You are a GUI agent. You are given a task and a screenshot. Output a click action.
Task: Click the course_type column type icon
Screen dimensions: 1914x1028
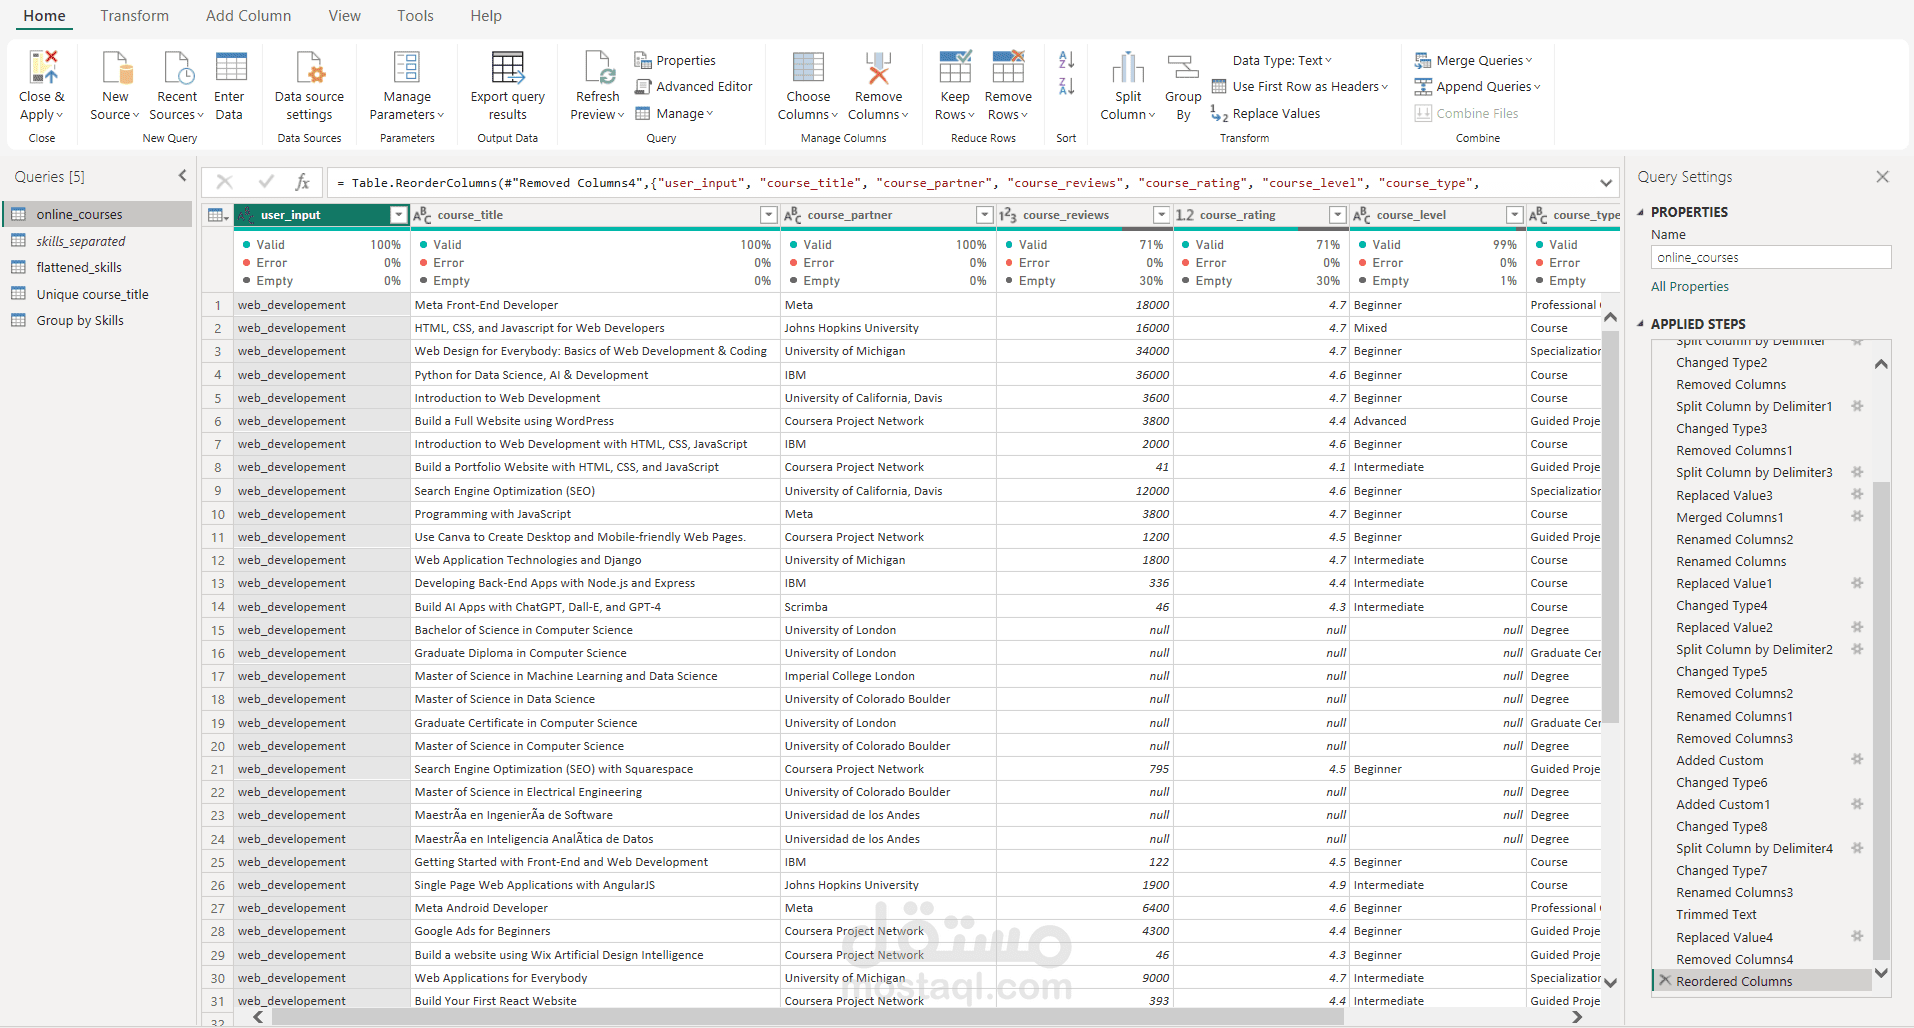[1538, 215]
